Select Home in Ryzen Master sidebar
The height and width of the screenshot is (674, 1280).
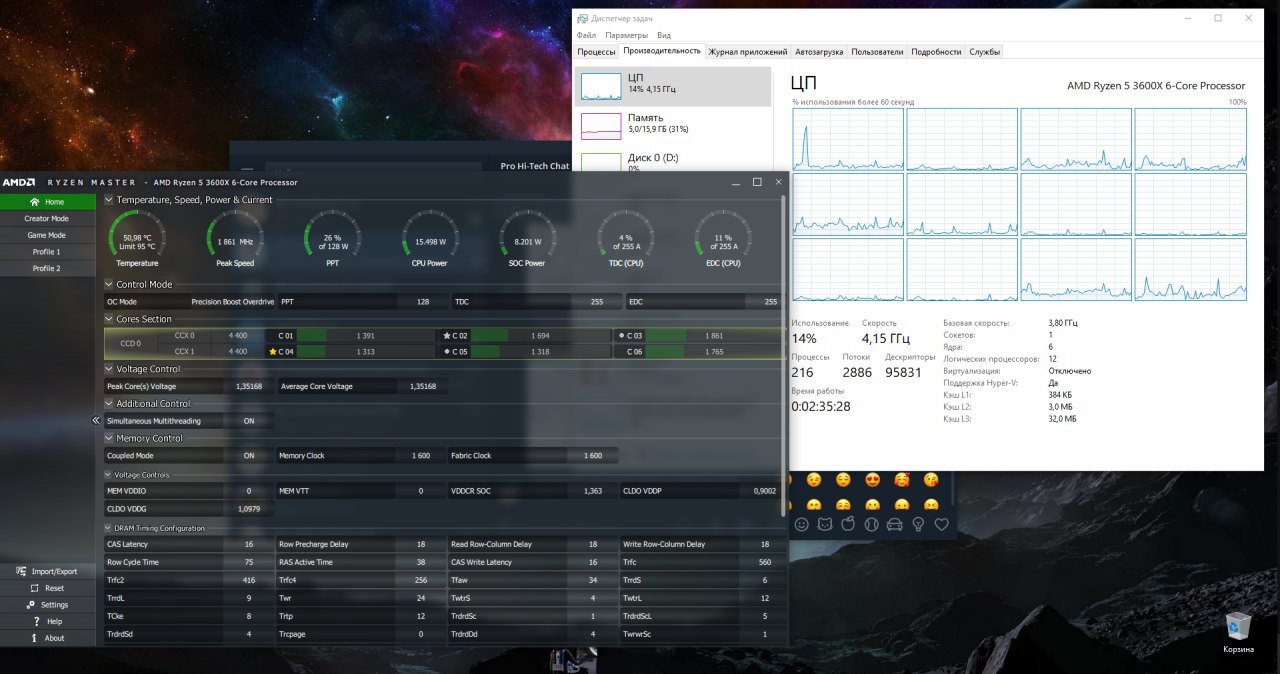pos(48,201)
